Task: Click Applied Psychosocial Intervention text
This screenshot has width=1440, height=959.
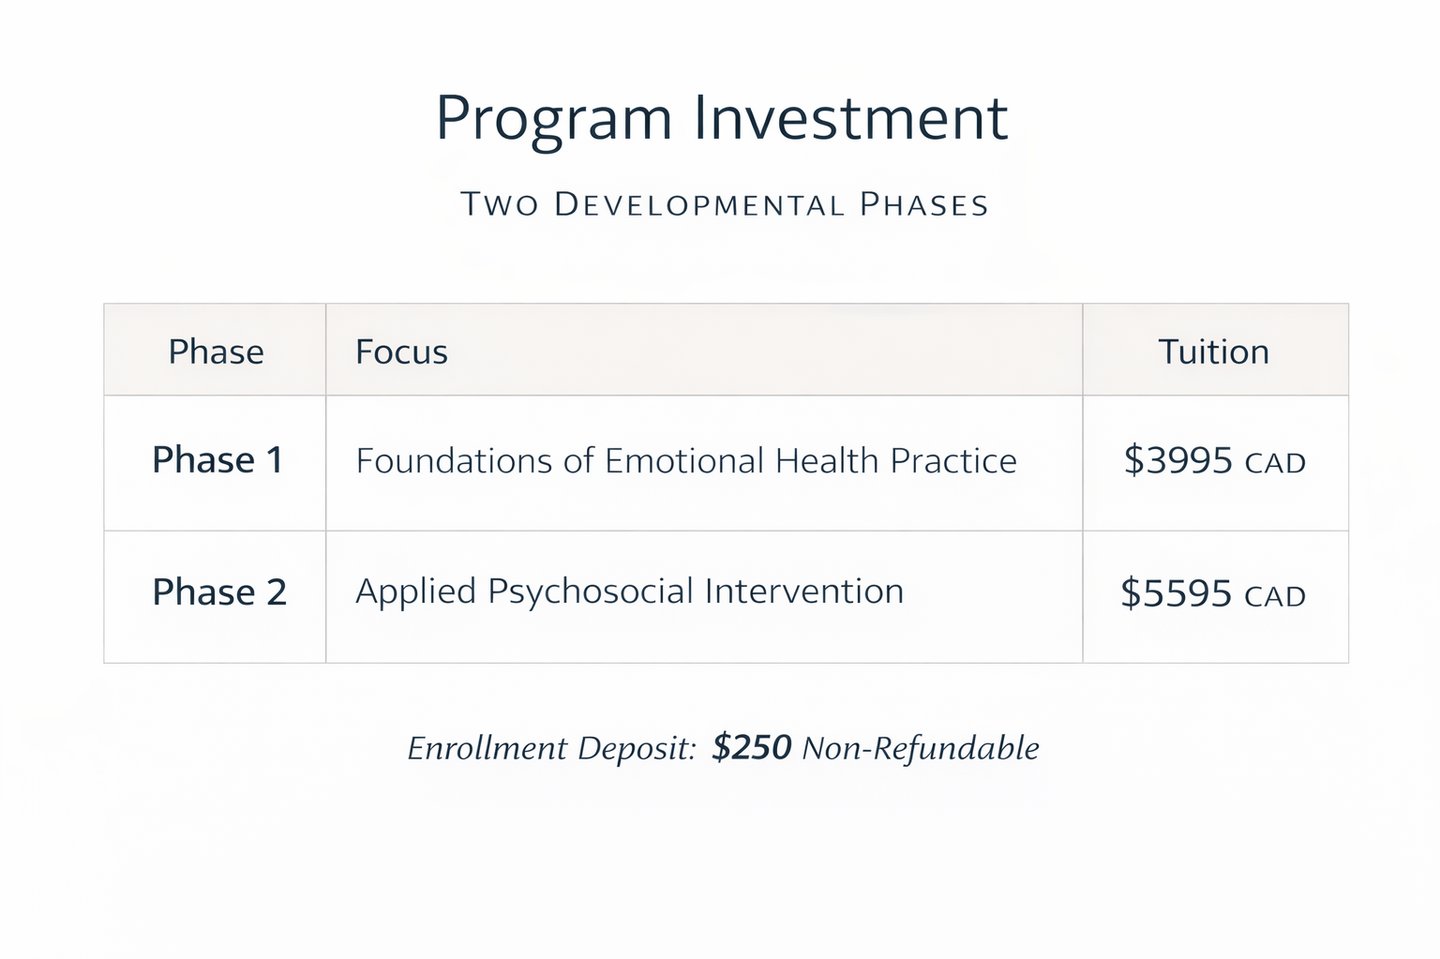Action: [x=629, y=591]
